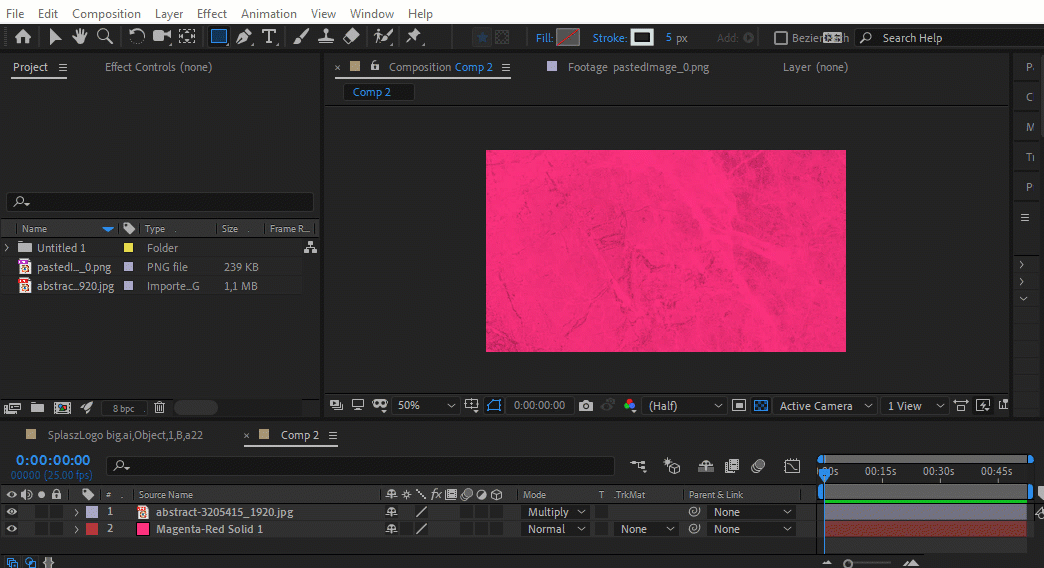Delete selected project item with trash icon
1044x568 pixels.
tap(159, 408)
